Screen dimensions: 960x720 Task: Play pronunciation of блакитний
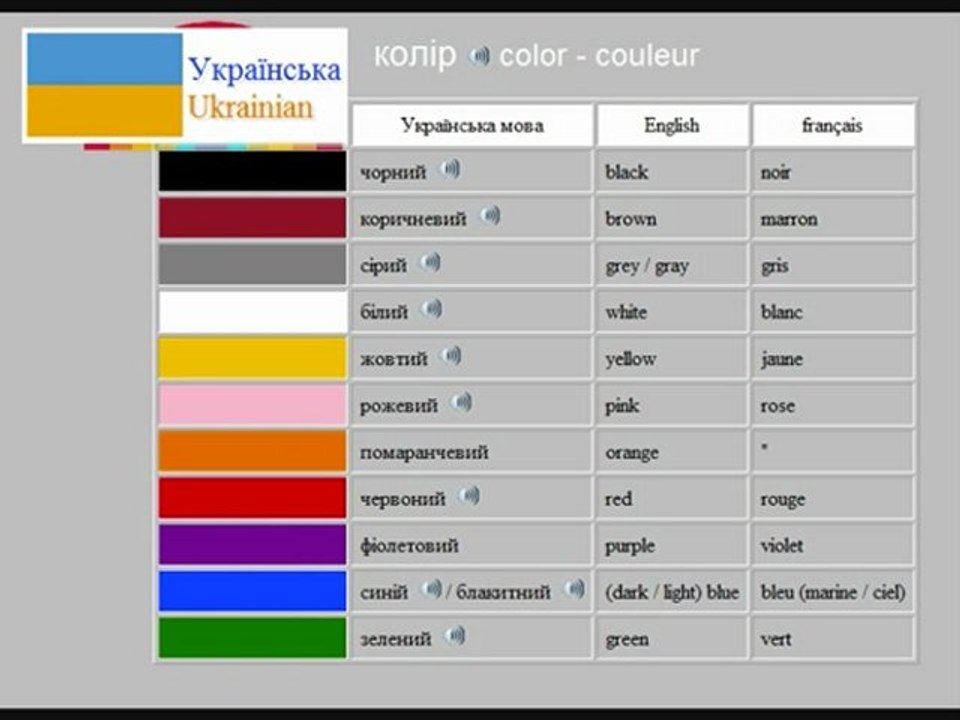(574, 590)
